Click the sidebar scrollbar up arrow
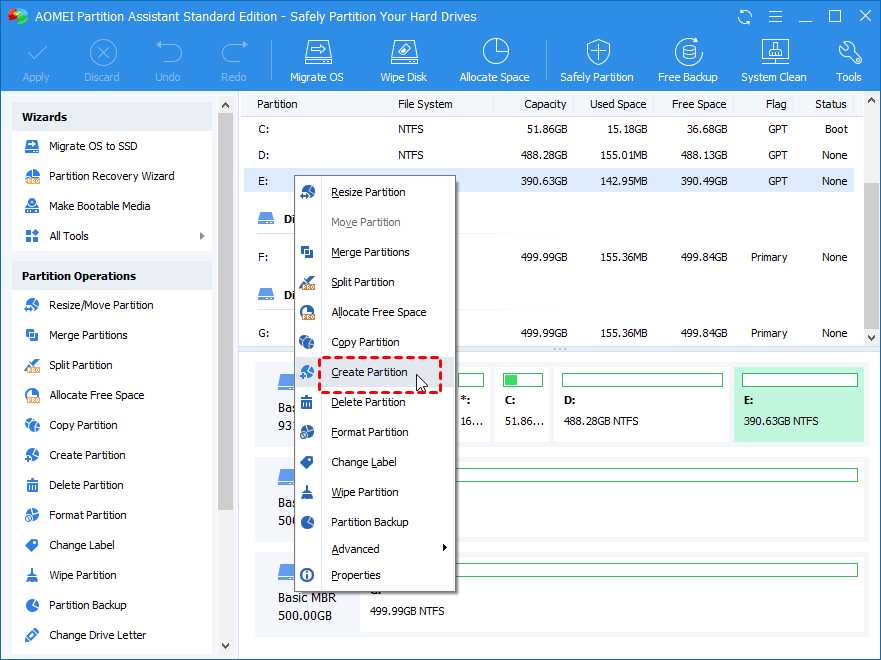The image size is (881, 660). 225,105
